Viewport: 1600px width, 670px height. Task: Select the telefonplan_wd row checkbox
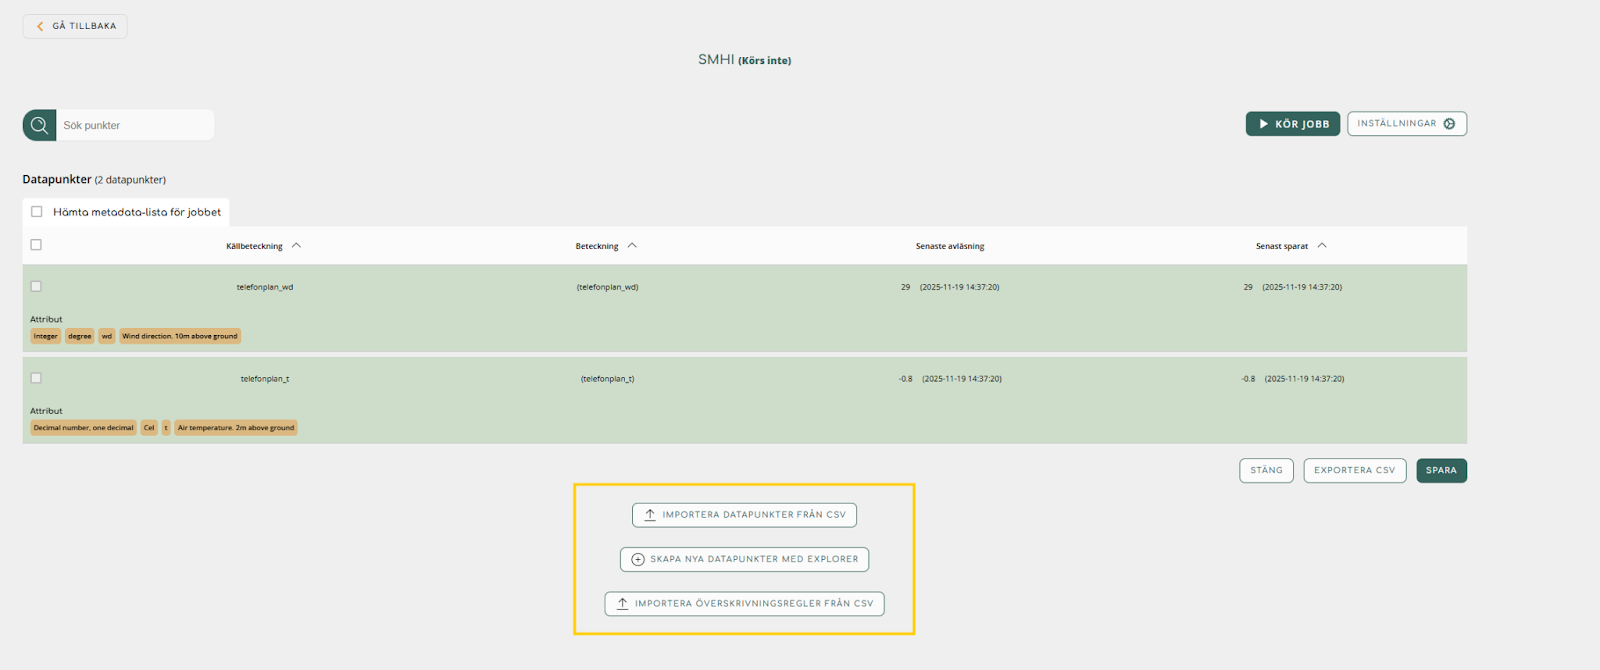point(36,287)
